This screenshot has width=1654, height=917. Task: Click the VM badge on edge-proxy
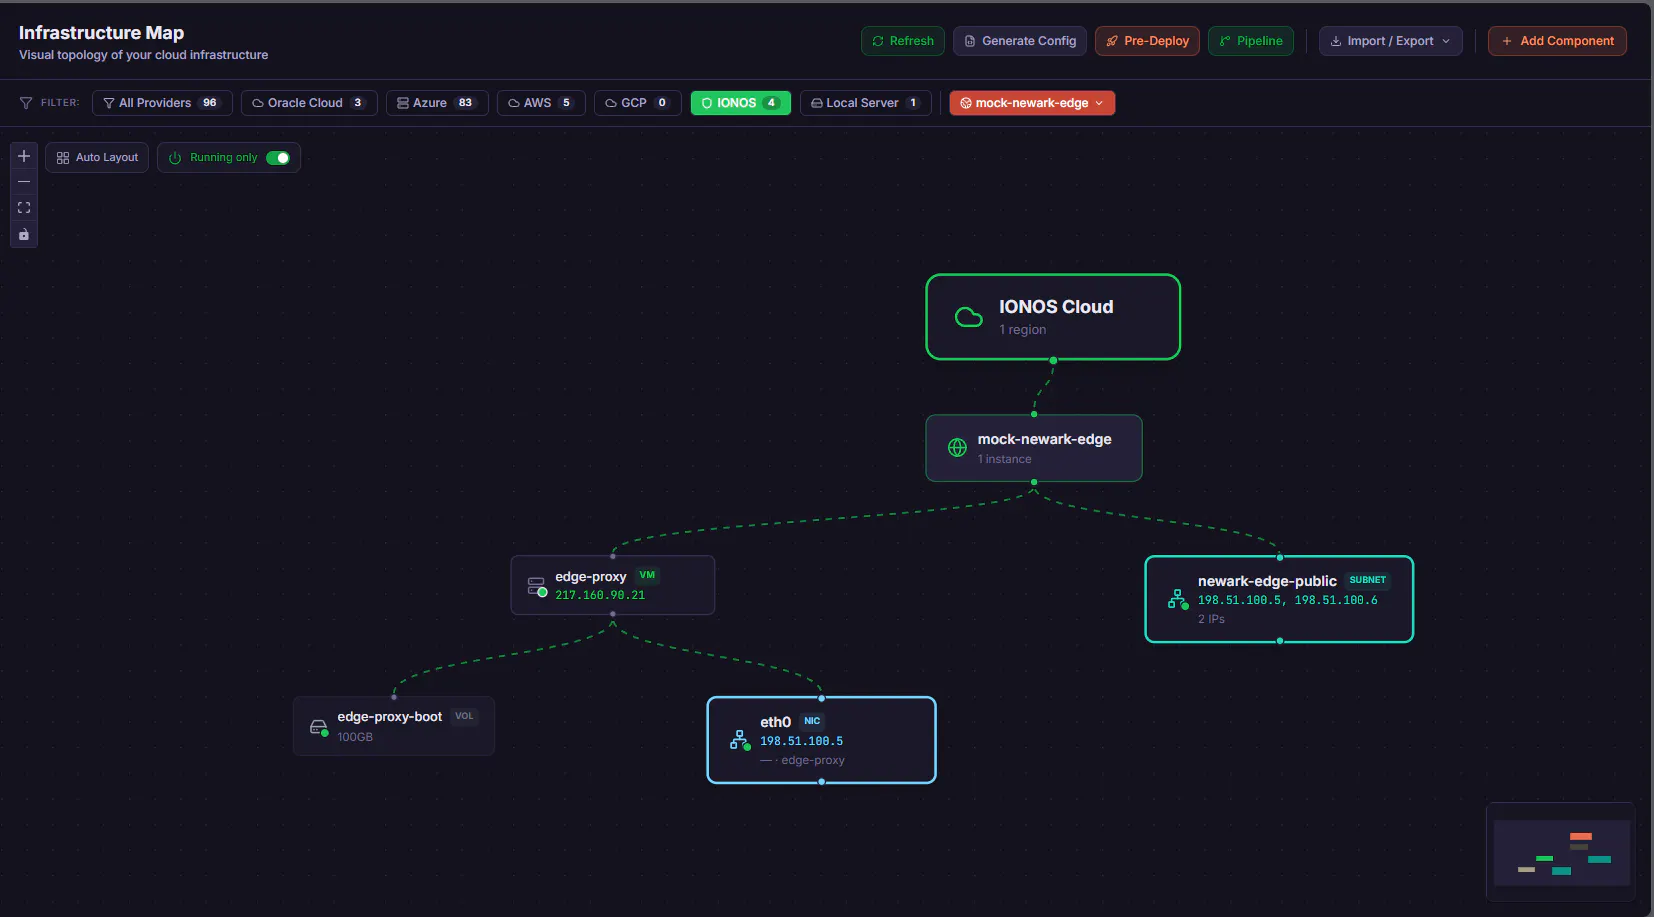pos(647,575)
